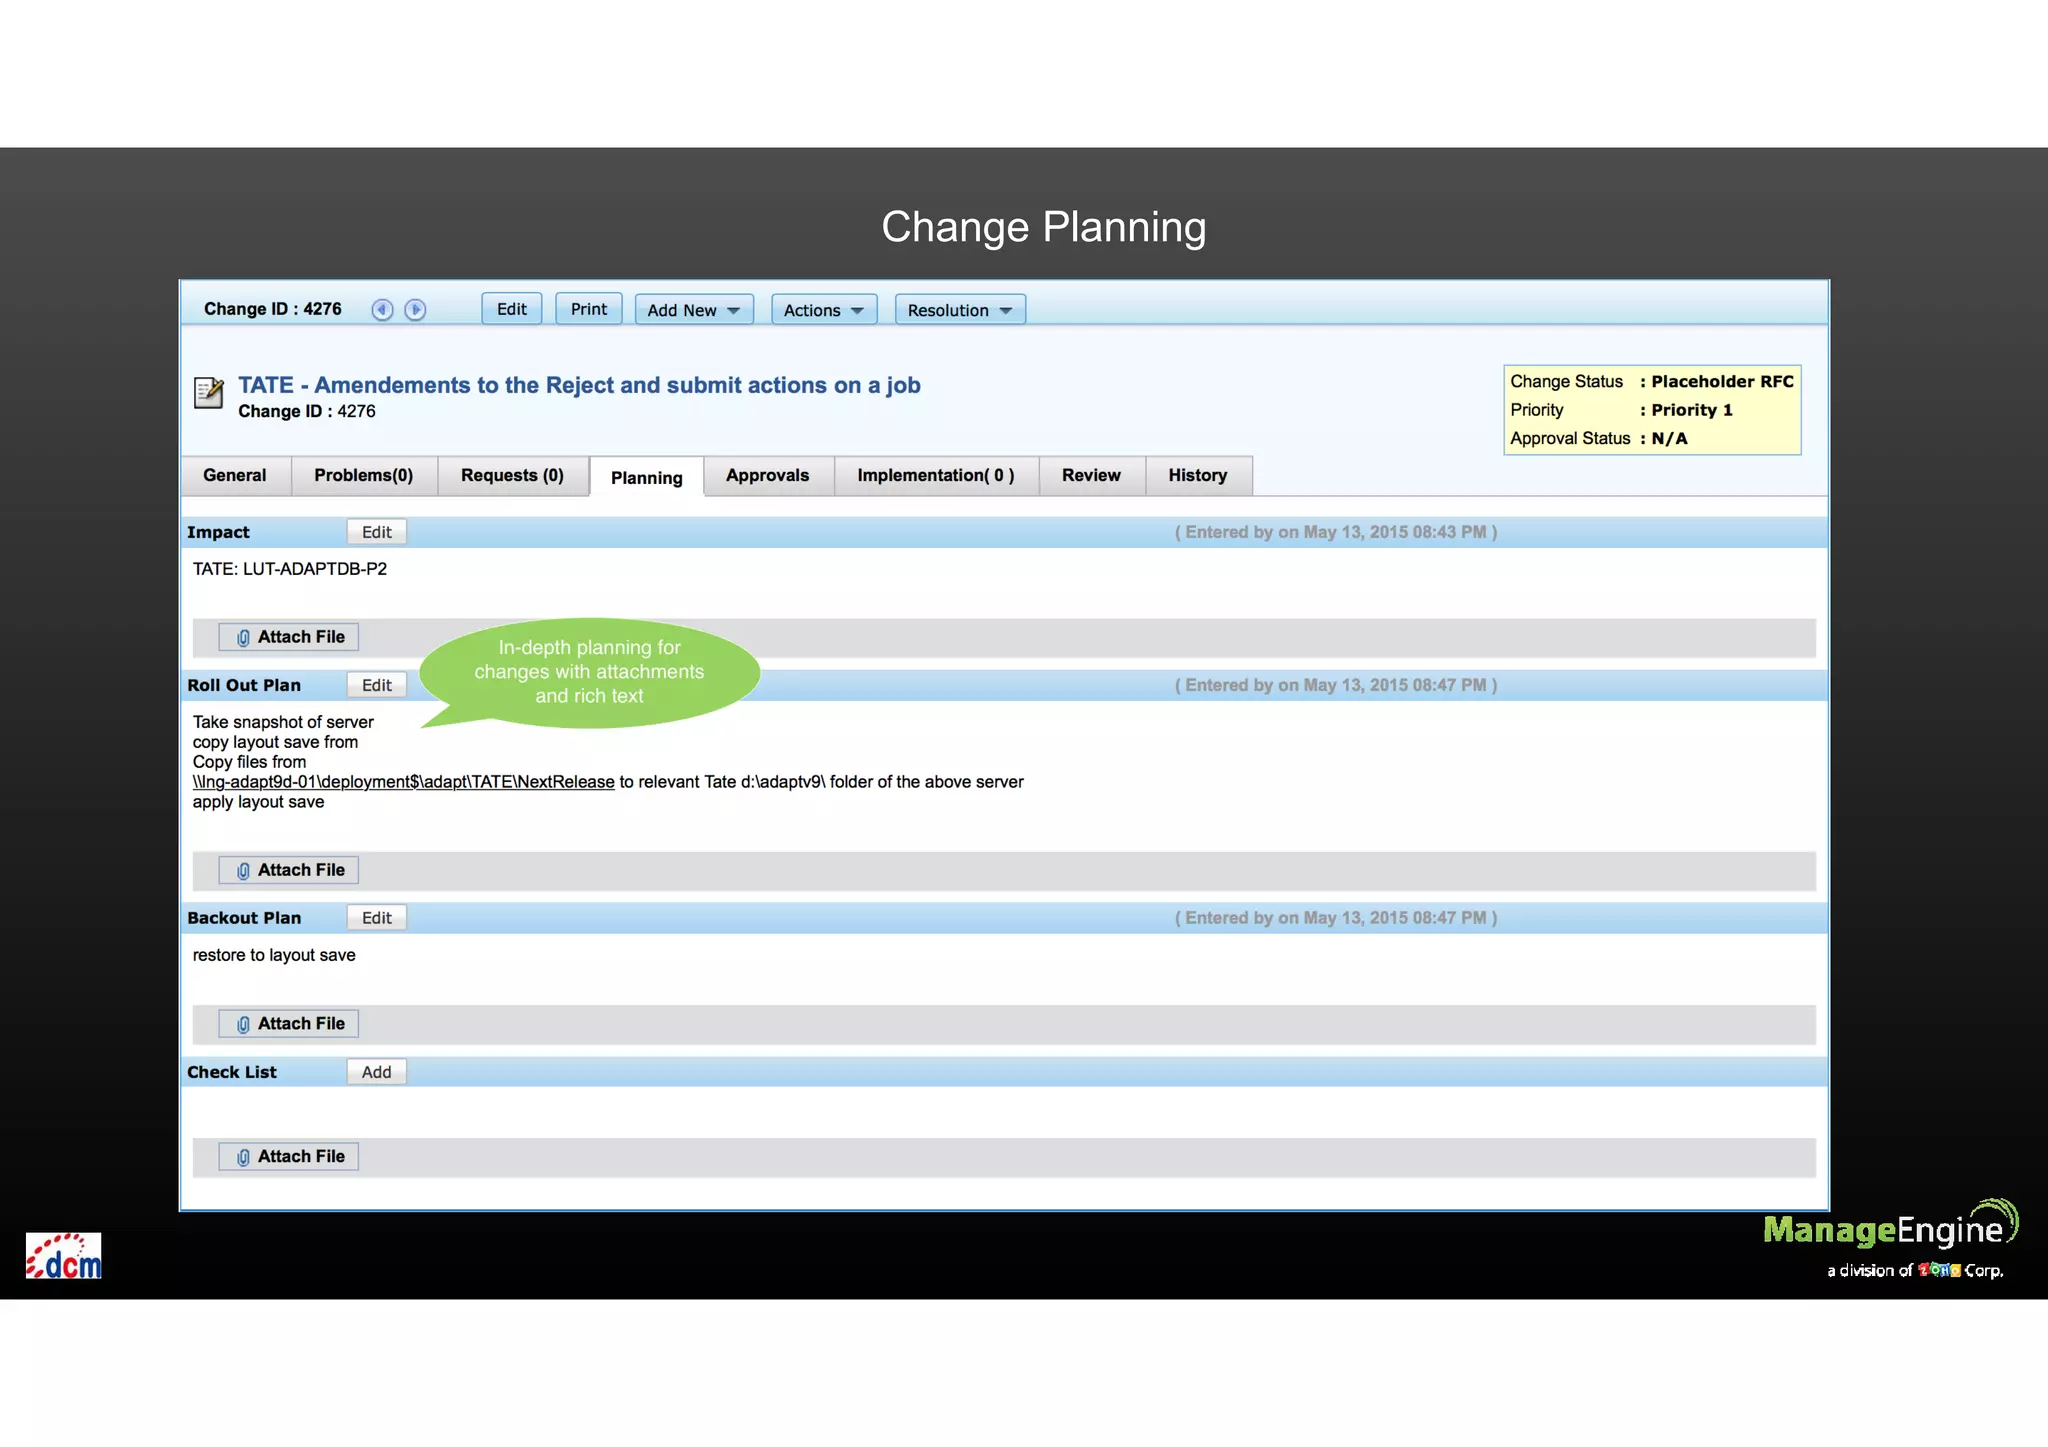Attach File under Backout Plan
This screenshot has width=2048, height=1447.
point(289,1024)
